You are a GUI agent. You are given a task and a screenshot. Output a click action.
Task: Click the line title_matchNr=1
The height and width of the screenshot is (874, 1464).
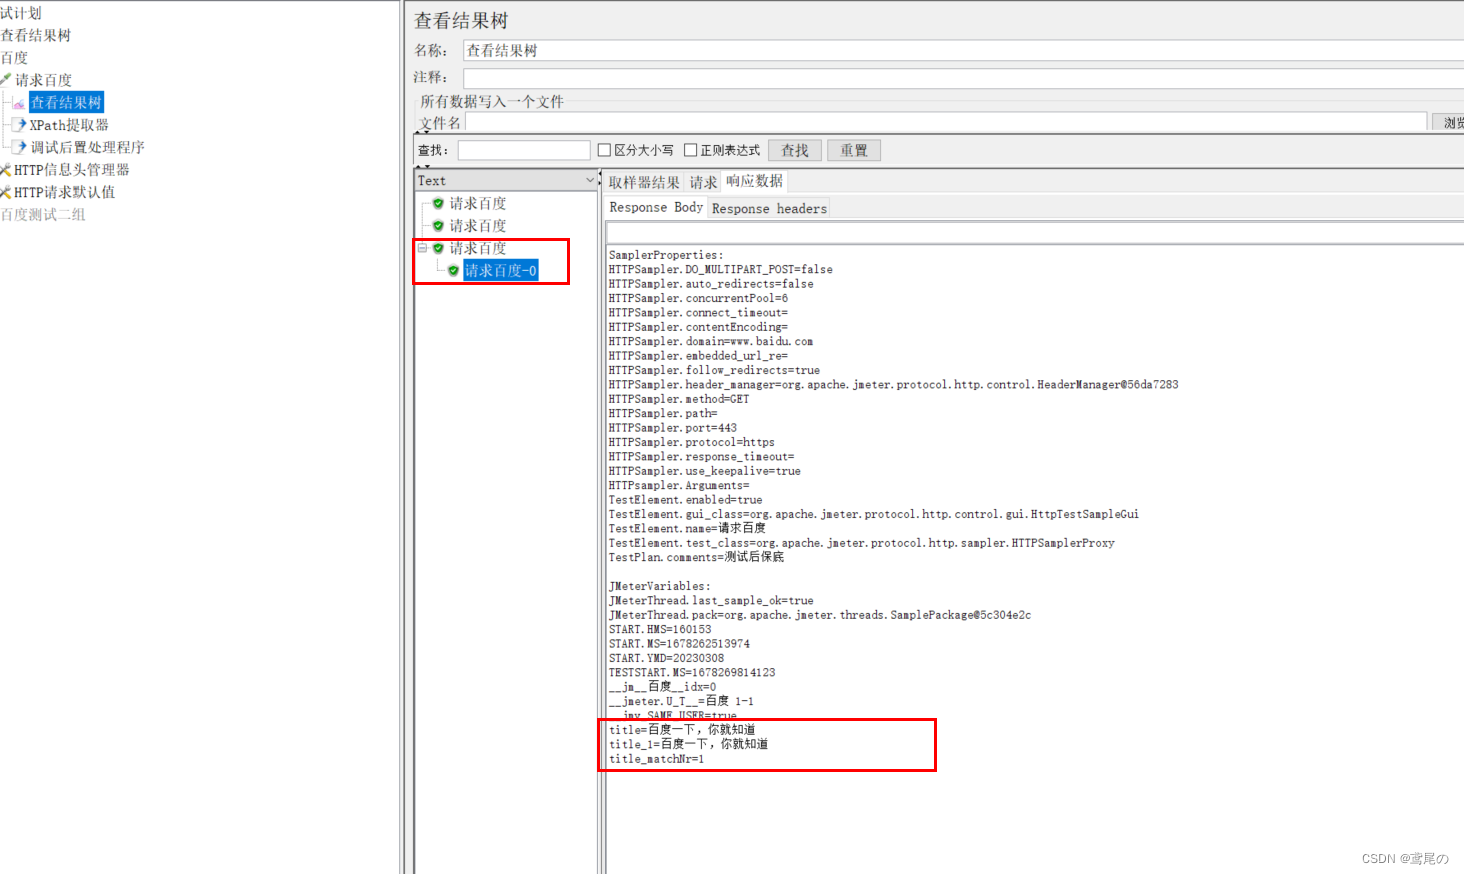point(656,759)
